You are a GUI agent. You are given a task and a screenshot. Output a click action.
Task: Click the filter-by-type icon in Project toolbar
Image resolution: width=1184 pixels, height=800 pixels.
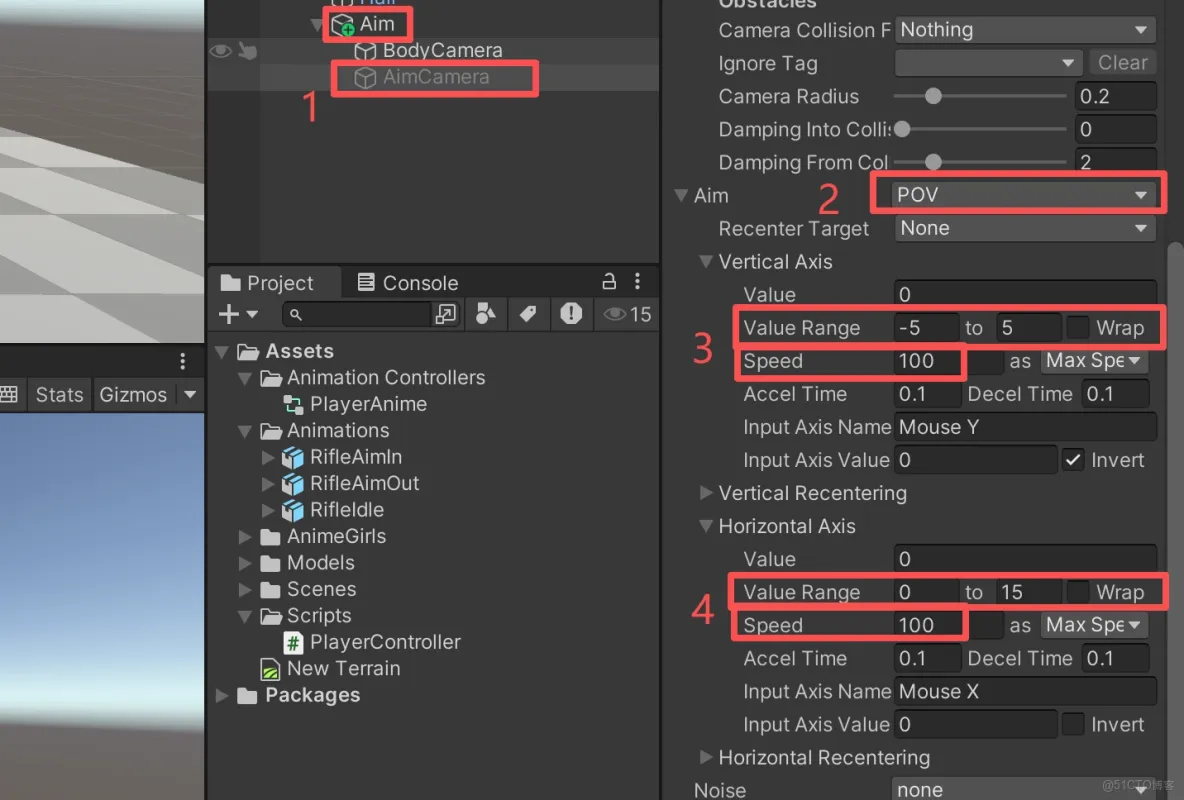(x=486, y=314)
